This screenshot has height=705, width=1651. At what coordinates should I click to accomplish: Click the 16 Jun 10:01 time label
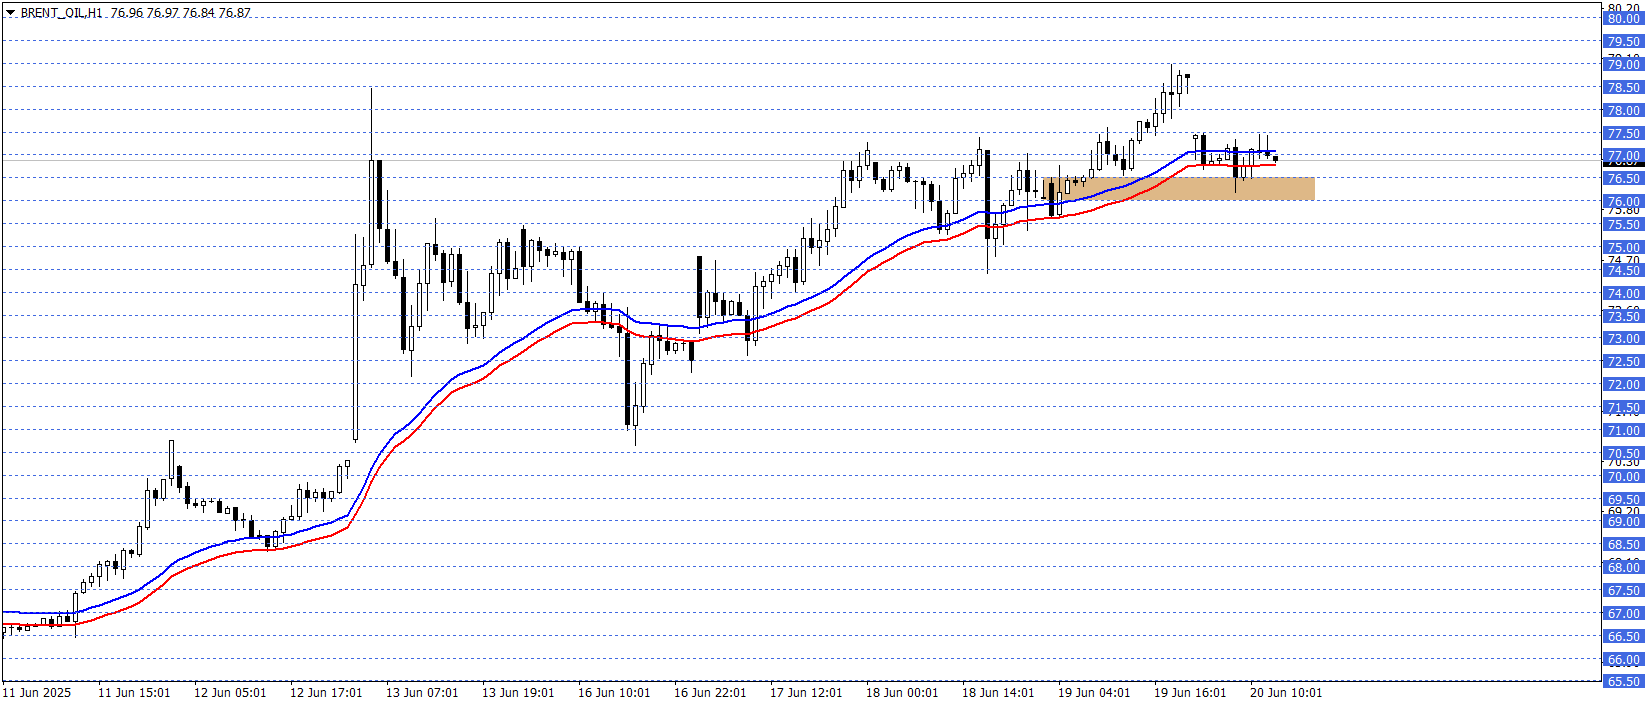[x=614, y=693]
